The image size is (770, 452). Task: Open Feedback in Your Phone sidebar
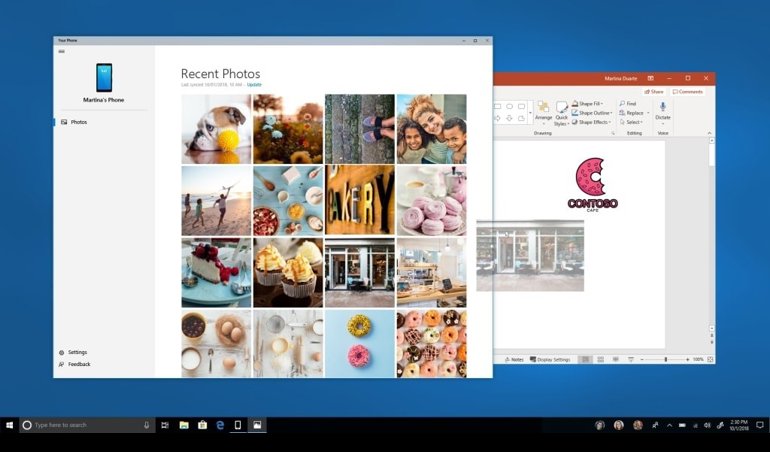pyautogui.click(x=78, y=364)
